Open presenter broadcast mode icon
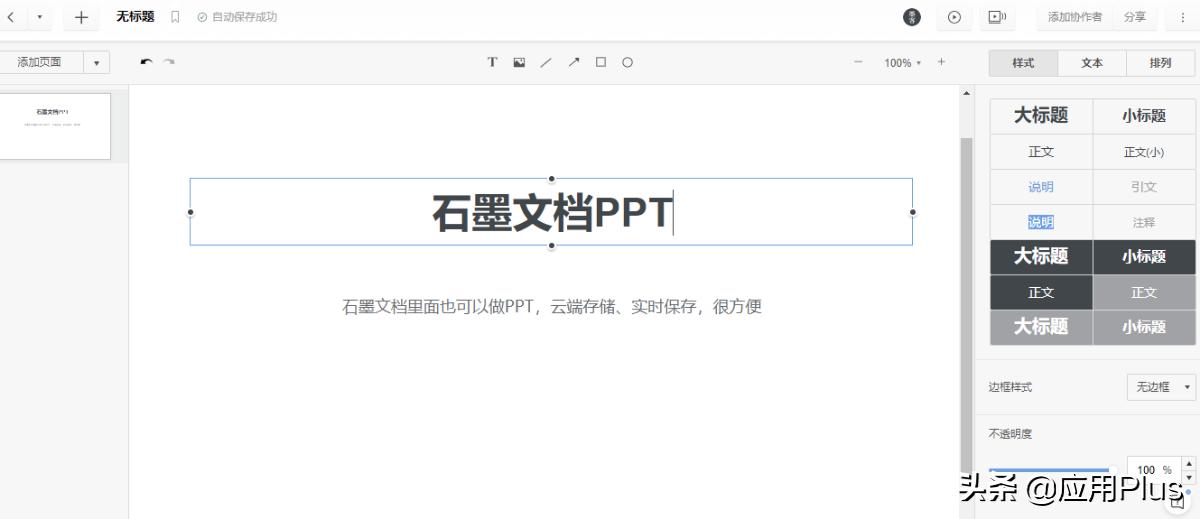1200x519 pixels. coord(996,17)
